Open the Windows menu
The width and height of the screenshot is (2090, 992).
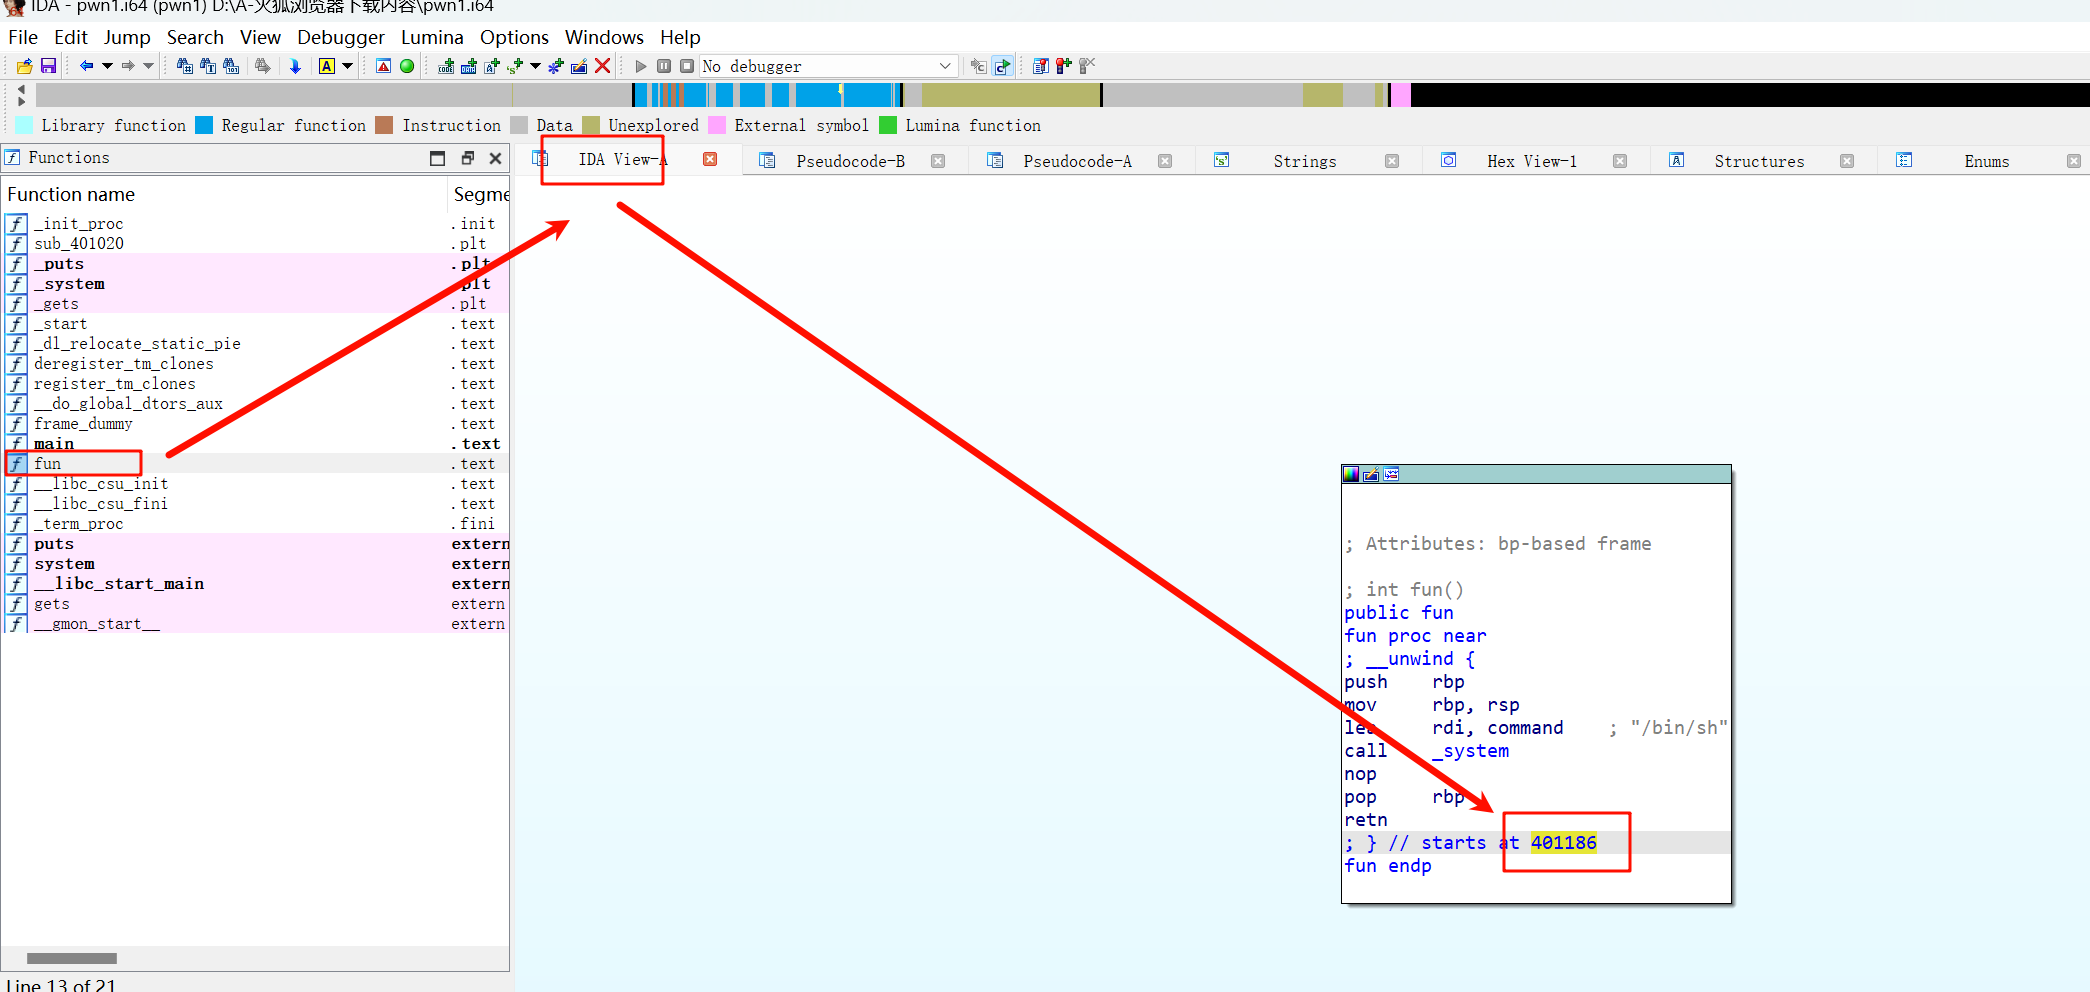click(604, 37)
